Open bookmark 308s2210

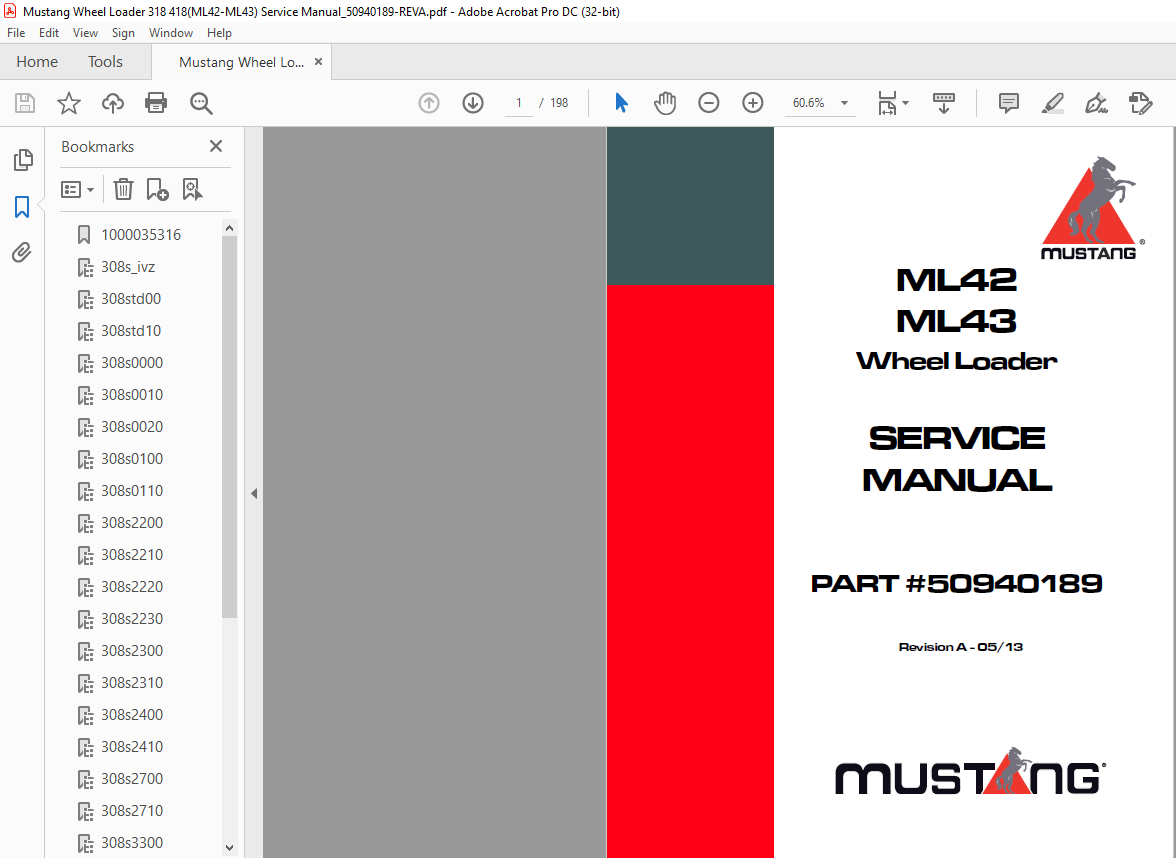pos(132,555)
